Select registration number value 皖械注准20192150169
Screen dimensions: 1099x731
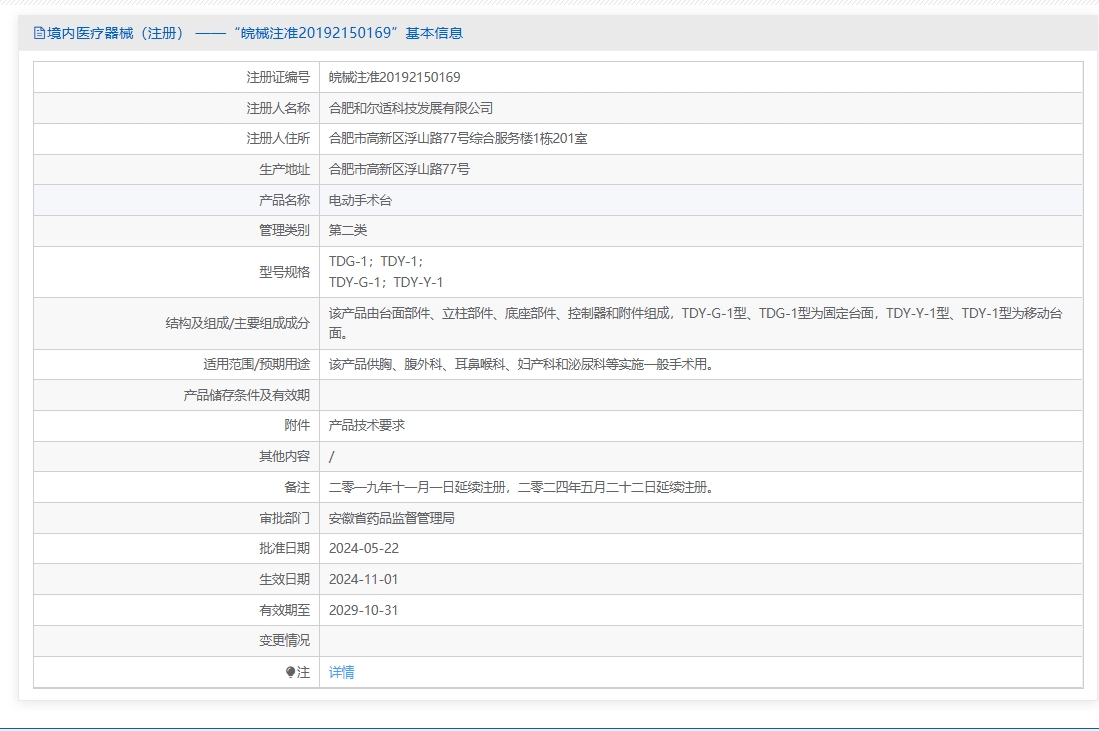coord(395,77)
